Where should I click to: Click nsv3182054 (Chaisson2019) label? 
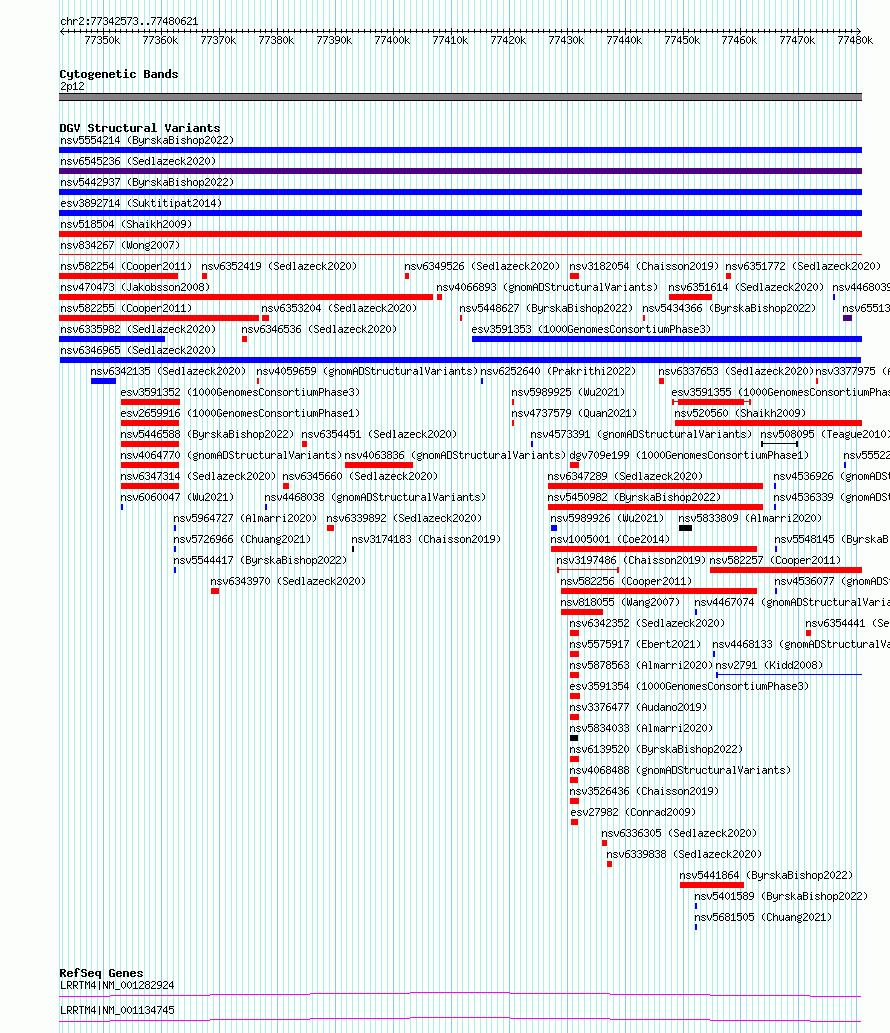click(x=644, y=267)
